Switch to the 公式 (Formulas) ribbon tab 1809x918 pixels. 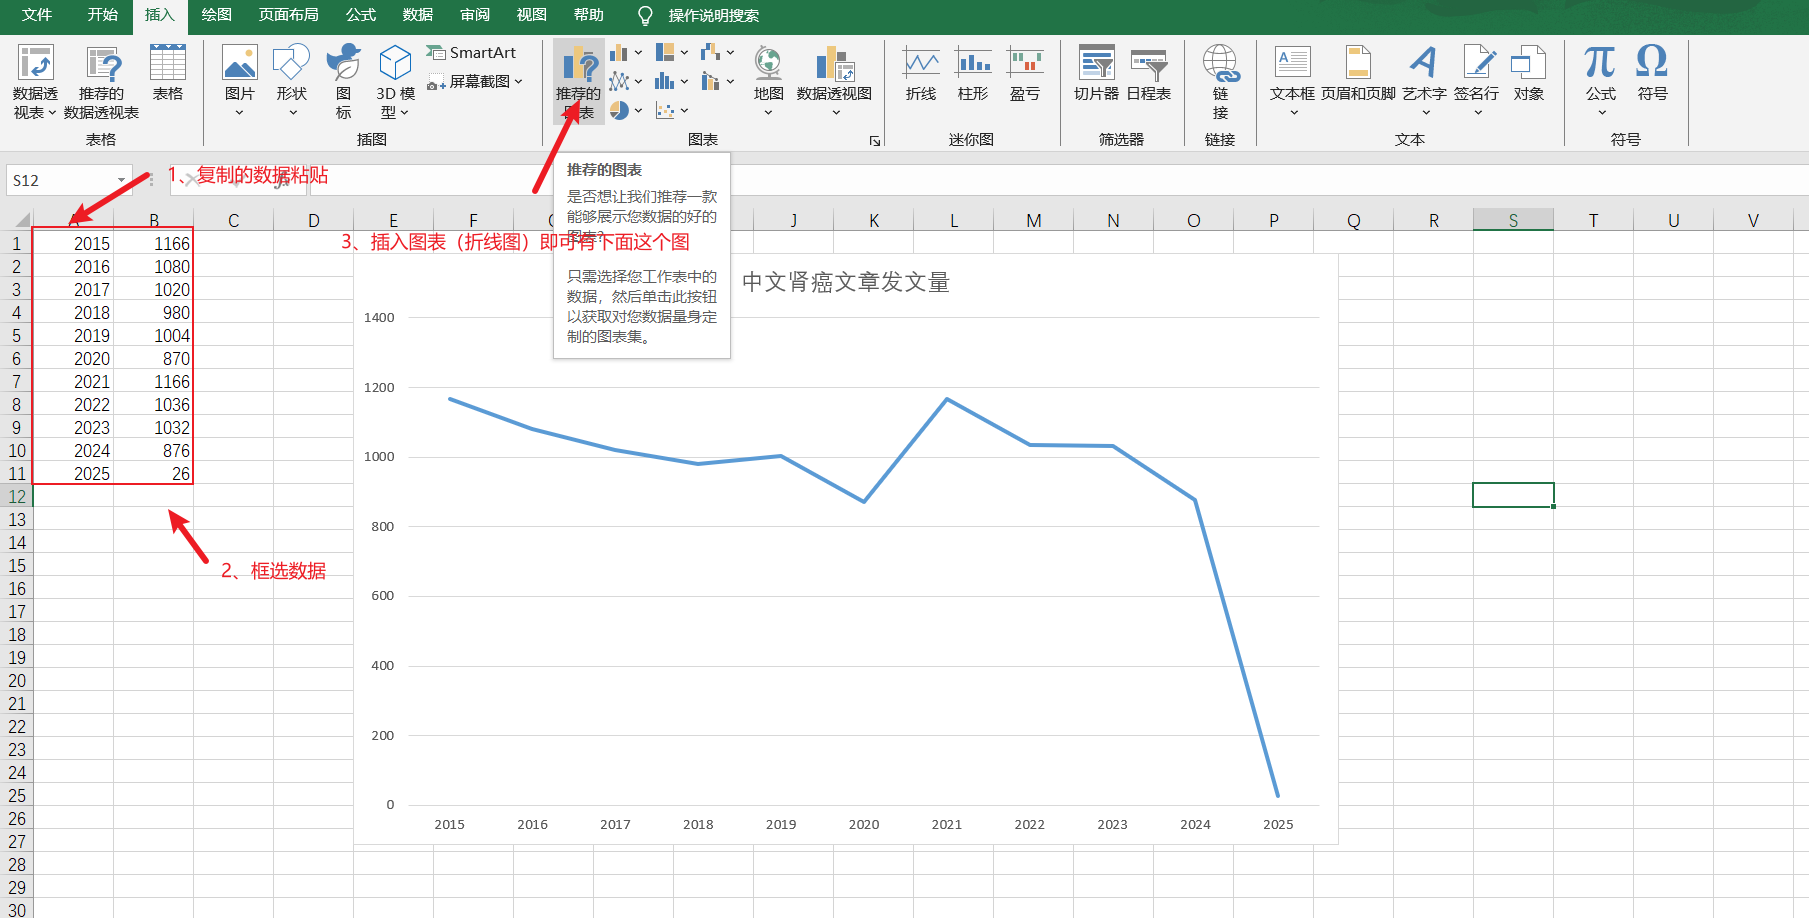(361, 15)
